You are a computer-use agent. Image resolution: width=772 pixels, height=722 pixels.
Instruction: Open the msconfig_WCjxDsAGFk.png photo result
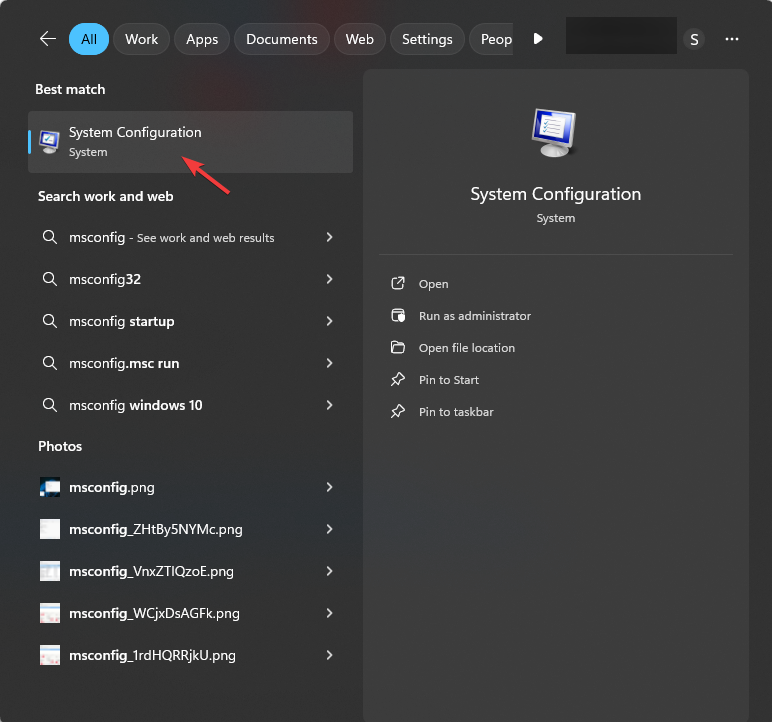point(191,613)
